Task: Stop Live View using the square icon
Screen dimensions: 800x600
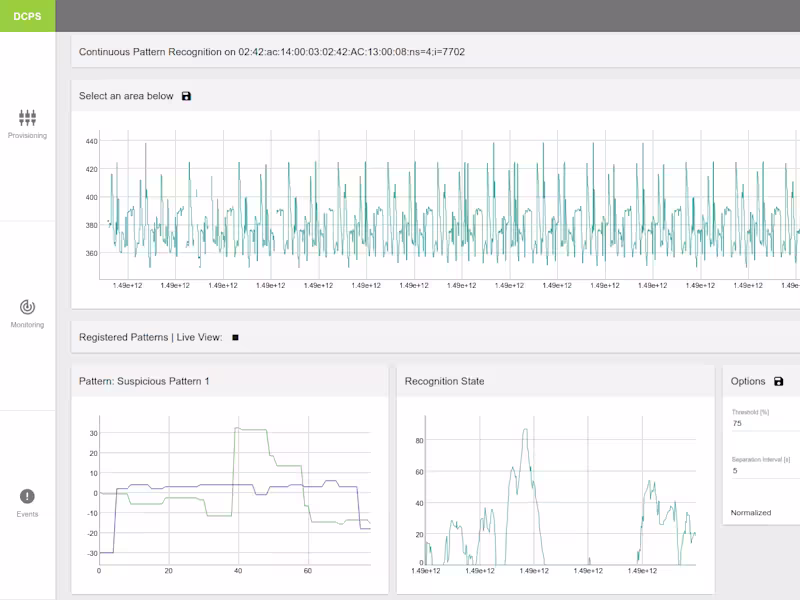Action: coord(235,338)
